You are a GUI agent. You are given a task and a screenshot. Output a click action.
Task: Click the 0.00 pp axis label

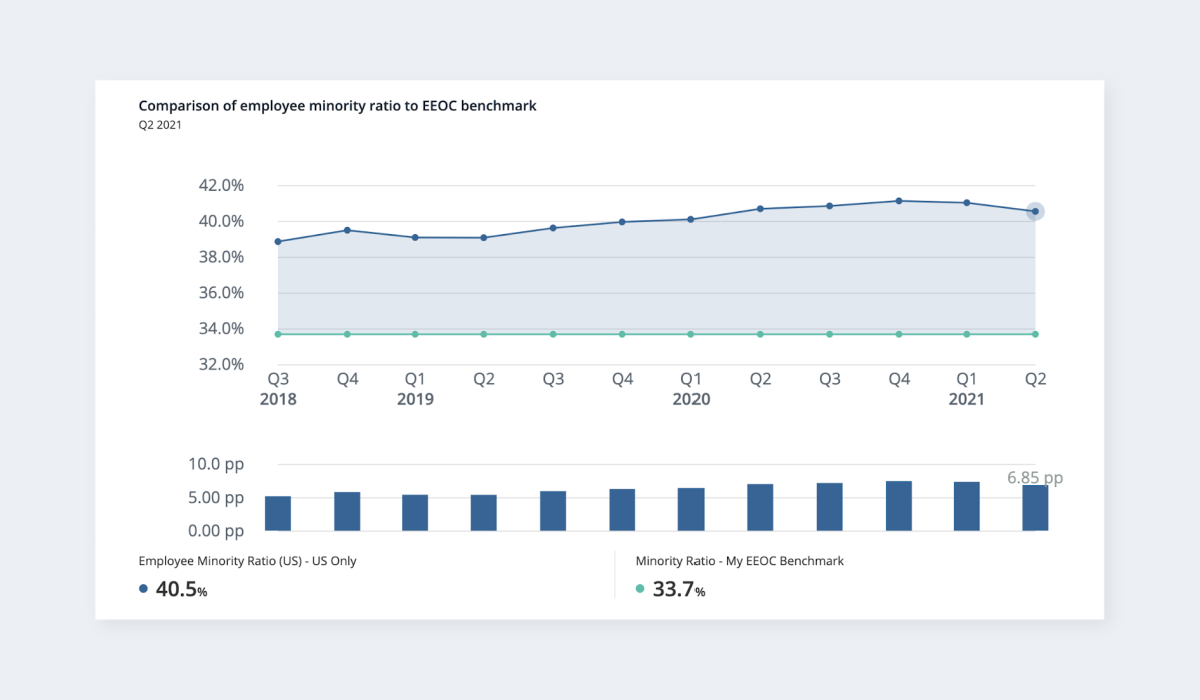pos(216,531)
